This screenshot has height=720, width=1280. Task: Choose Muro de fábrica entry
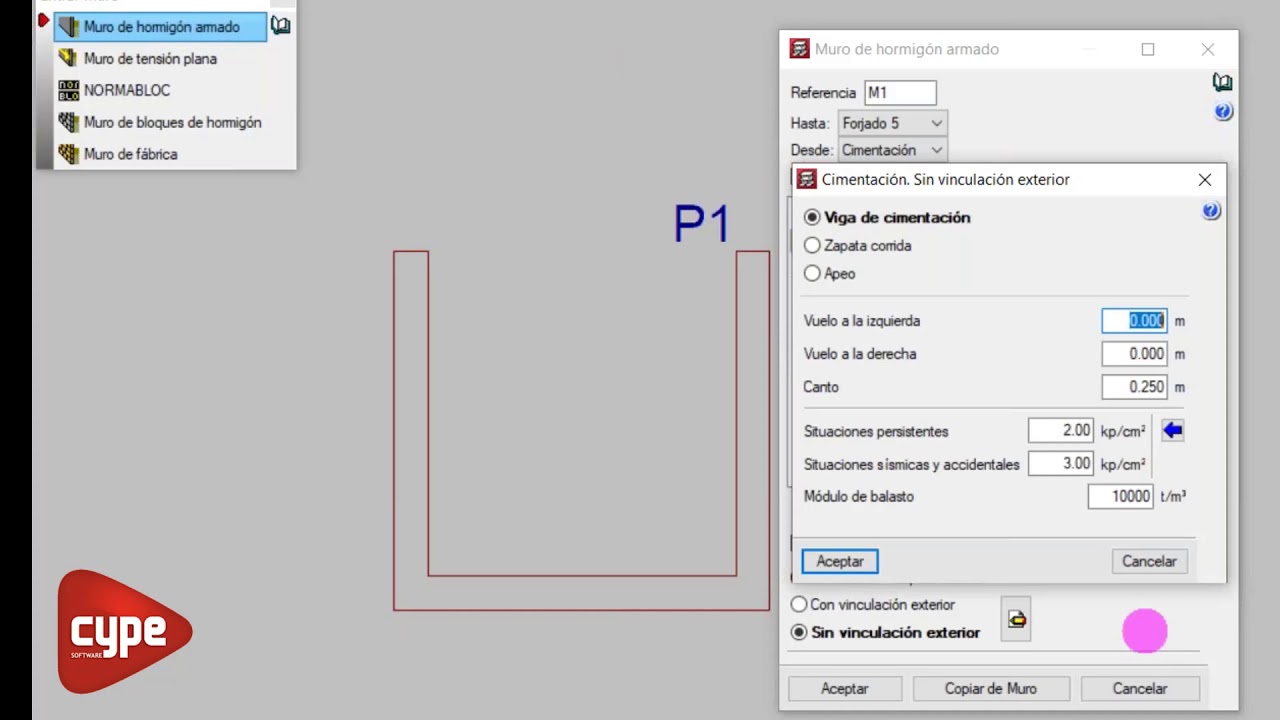(130, 154)
